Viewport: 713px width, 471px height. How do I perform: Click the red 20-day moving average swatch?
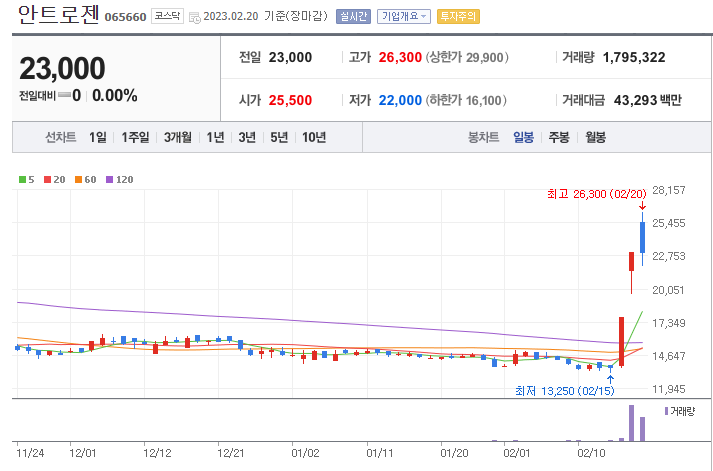[x=47, y=180]
